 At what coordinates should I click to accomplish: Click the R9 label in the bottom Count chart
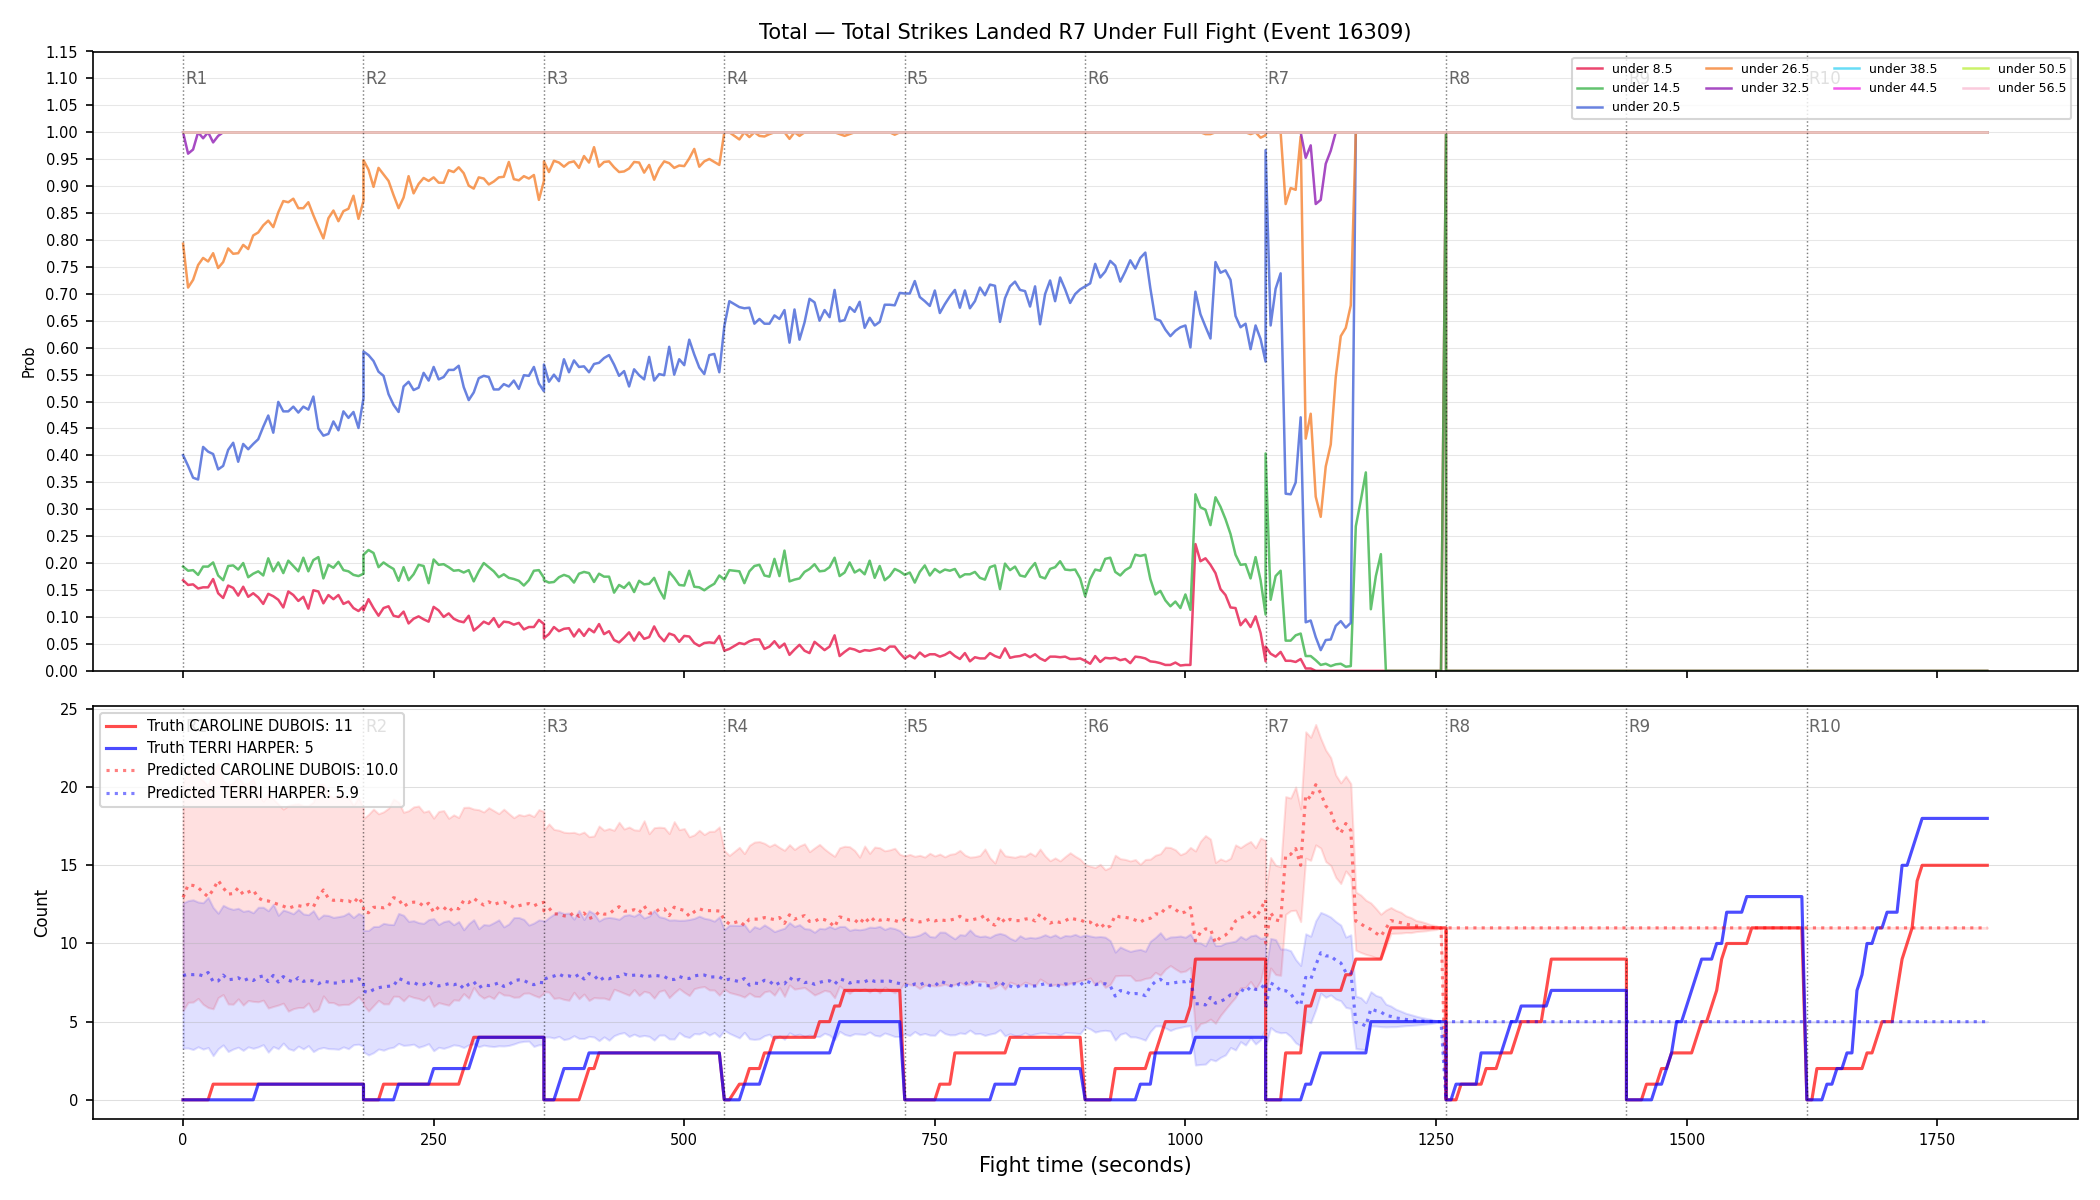coord(1639,726)
